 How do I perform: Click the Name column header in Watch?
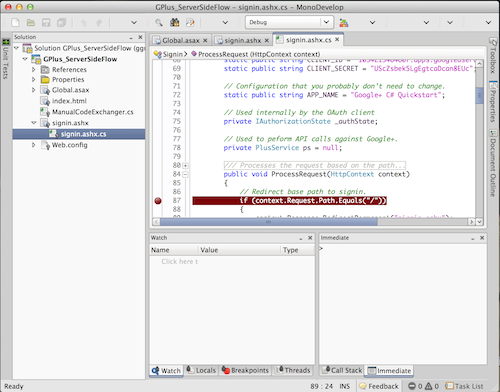174,250
